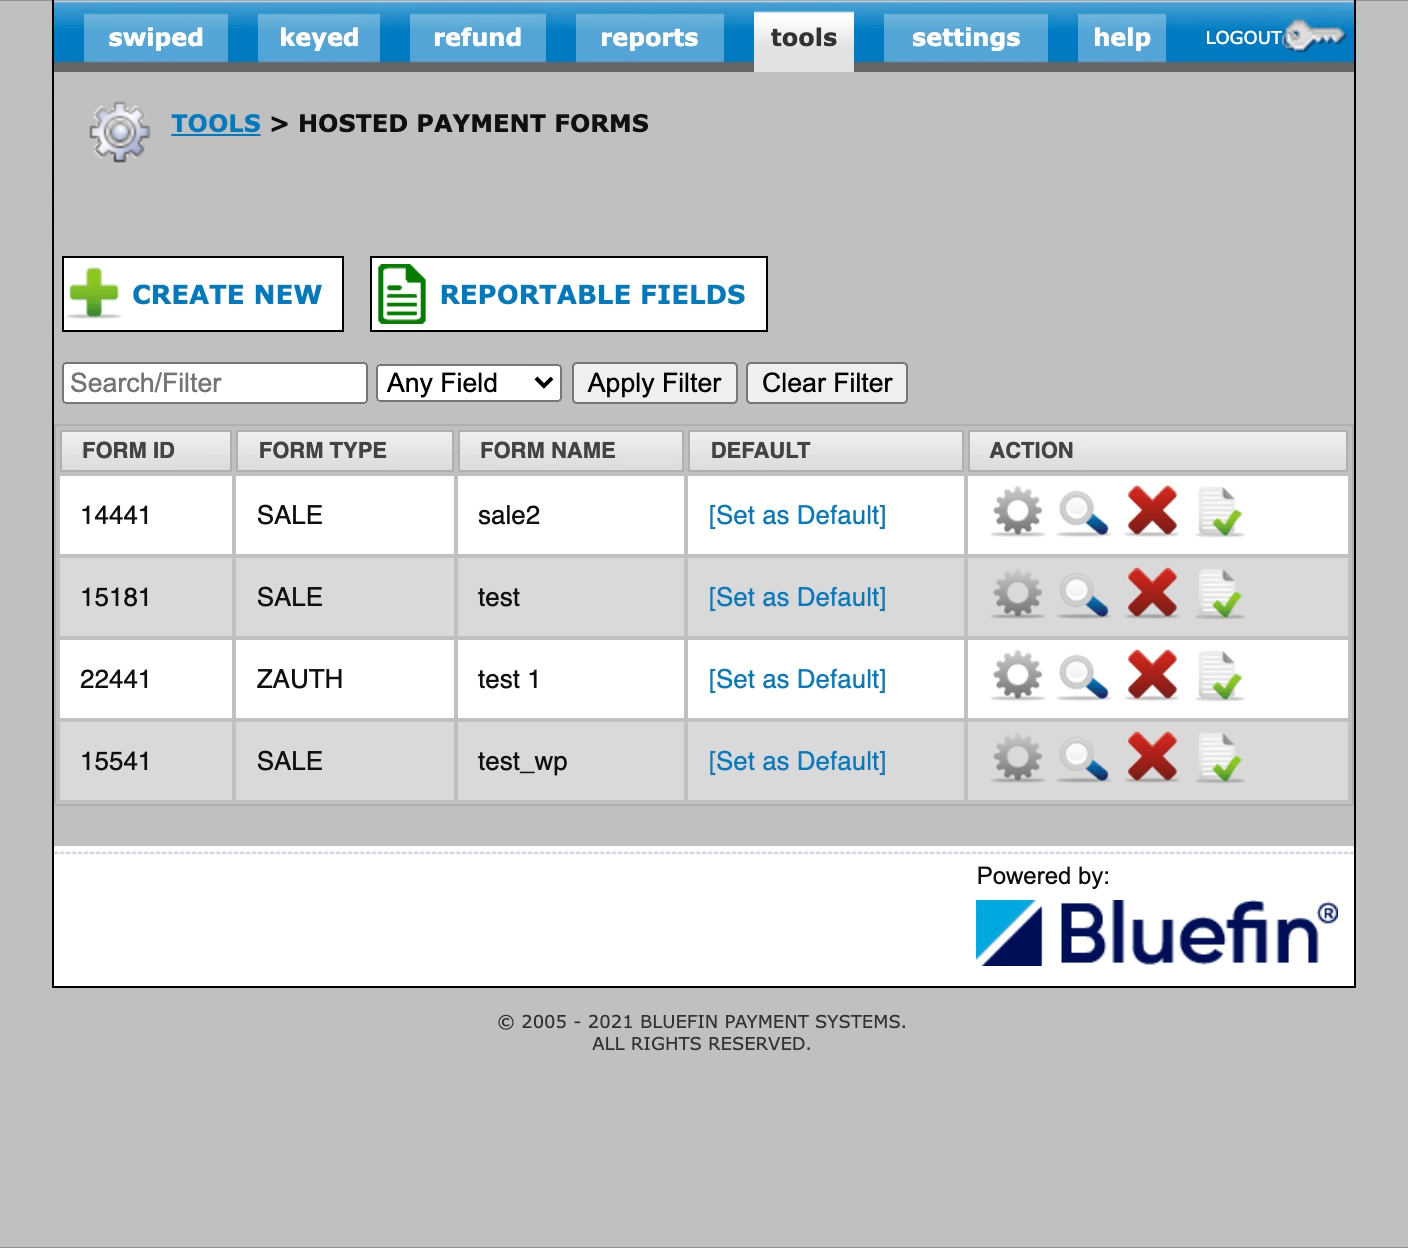Click the gear settings icon for form 14441
This screenshot has height=1248, width=1408.
(x=1017, y=512)
